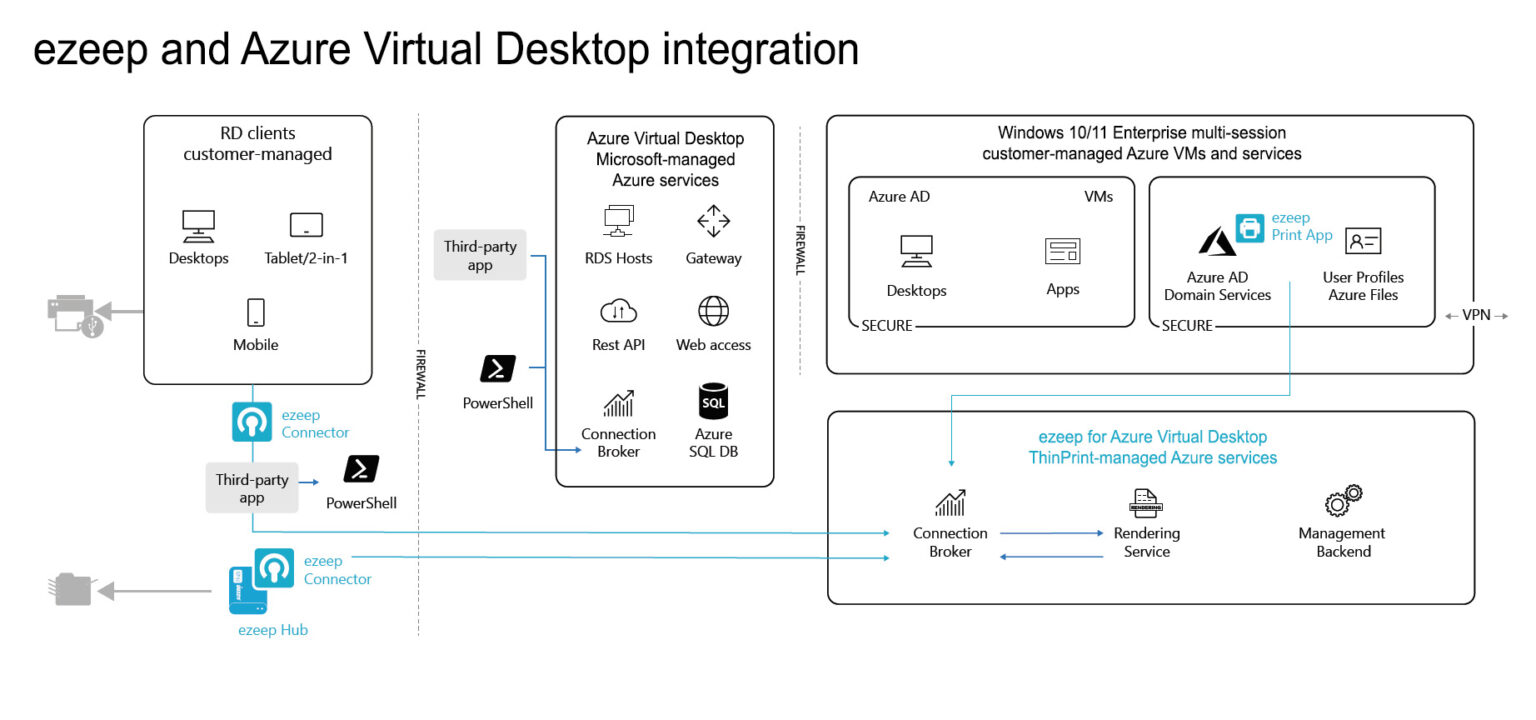Click the 'RD clients customer-managed' heading

258,143
